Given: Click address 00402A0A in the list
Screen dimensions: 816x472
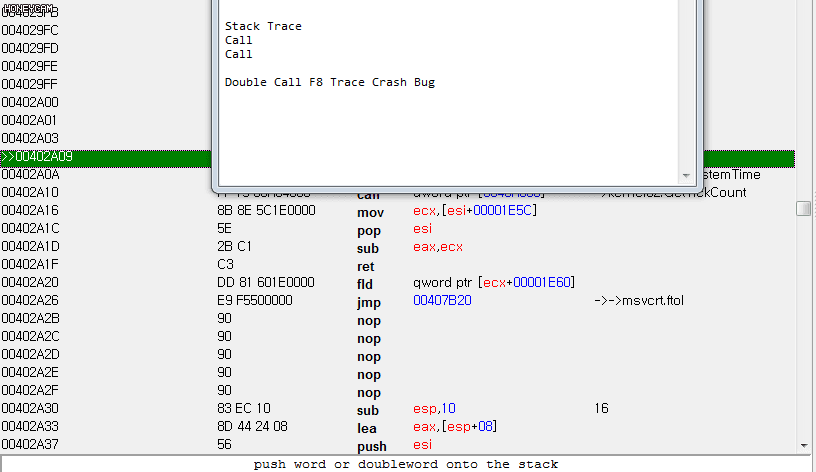Looking at the screenshot, I should click(x=30, y=174).
